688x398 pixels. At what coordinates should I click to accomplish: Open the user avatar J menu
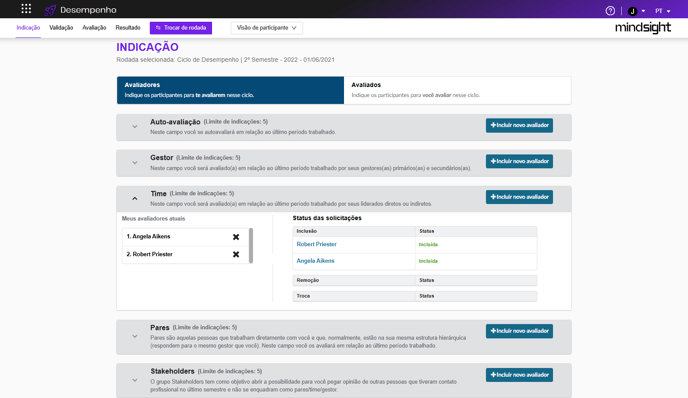636,11
